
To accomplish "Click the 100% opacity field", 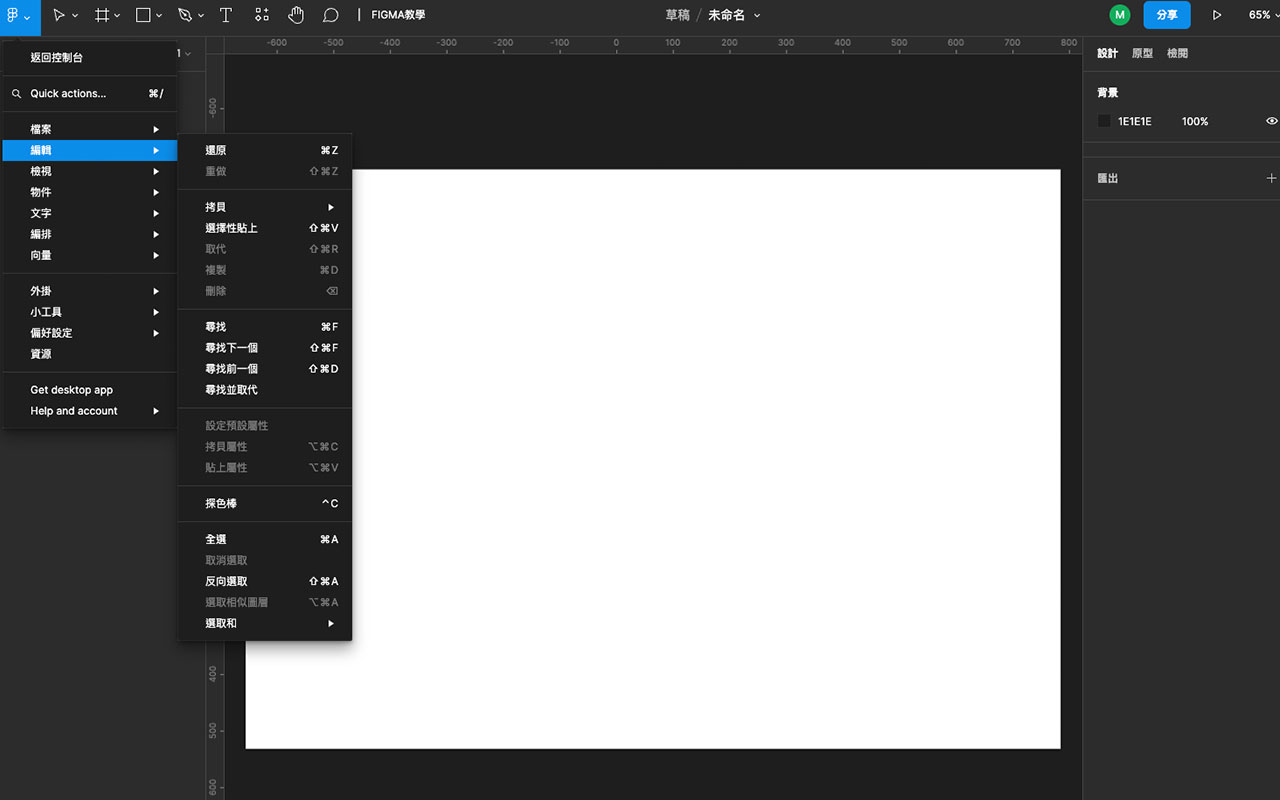I will pyautogui.click(x=1195, y=121).
